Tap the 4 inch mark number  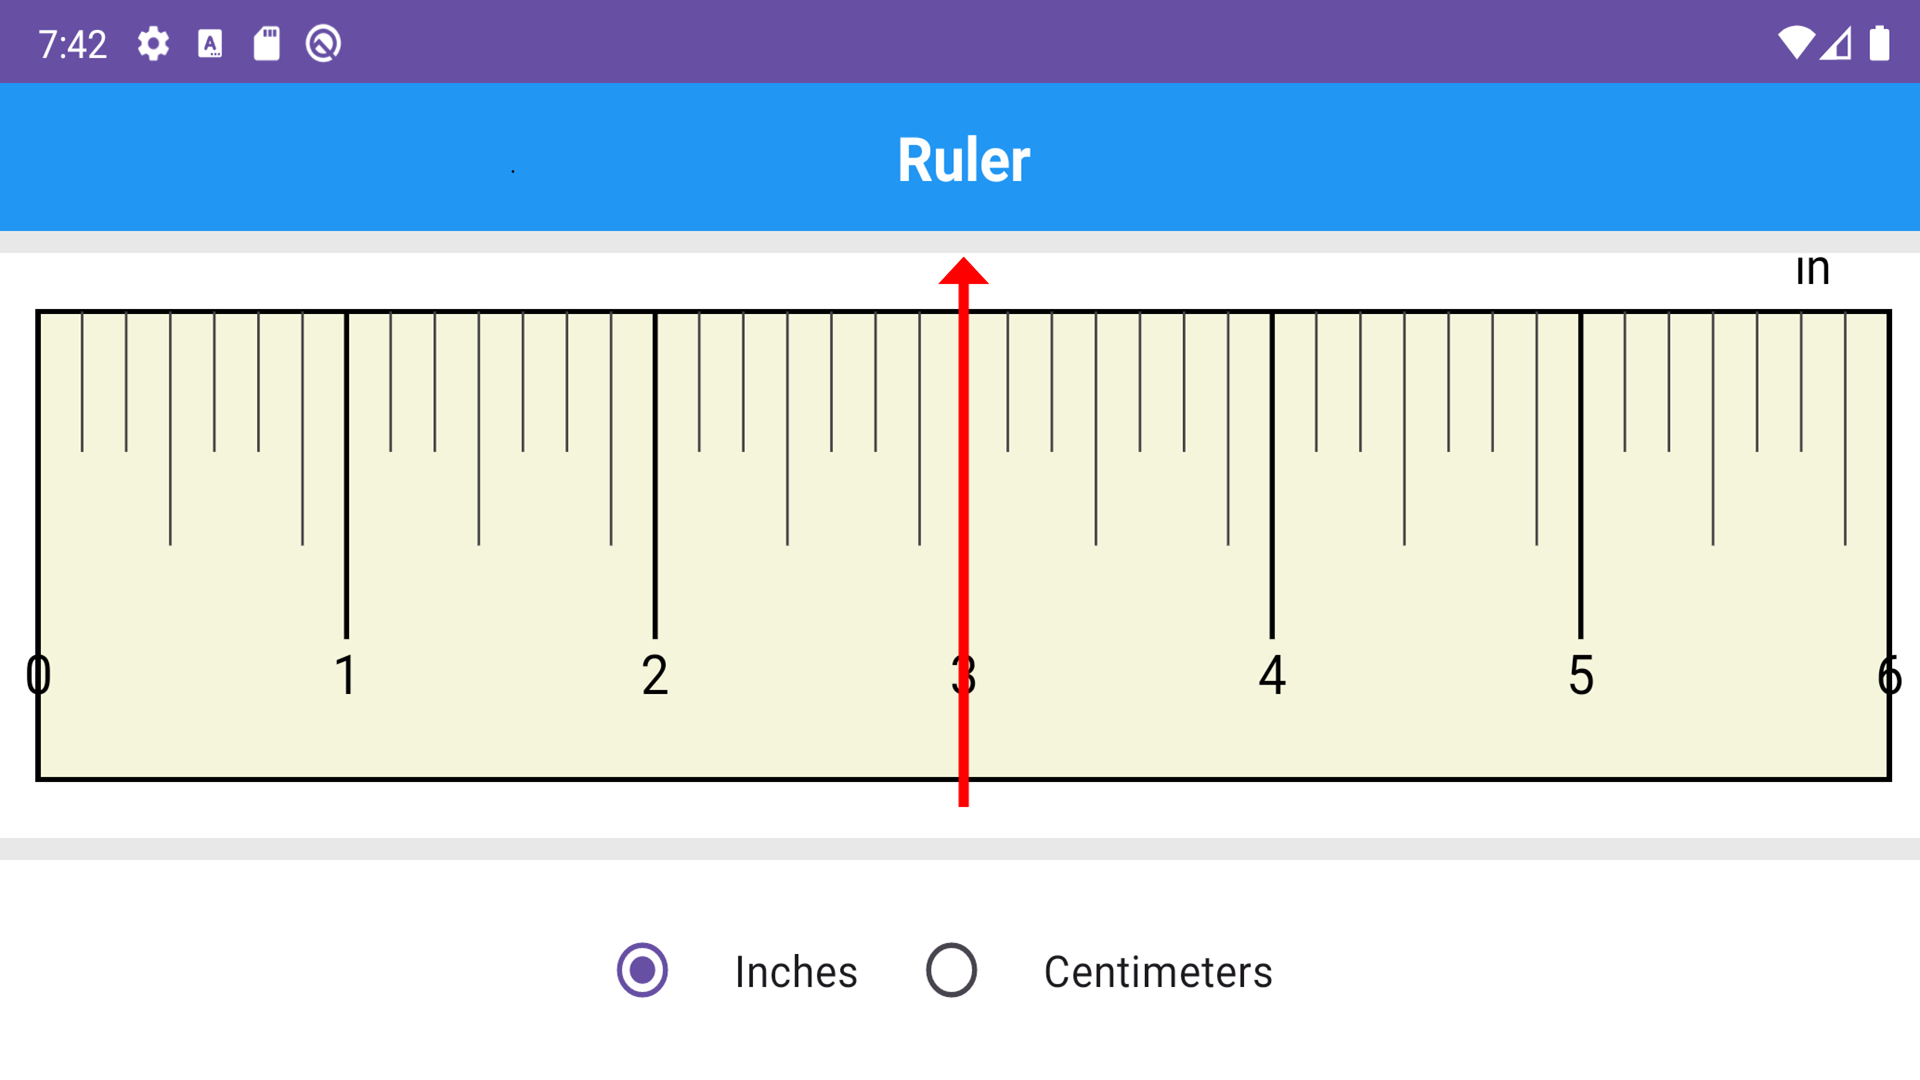1272,676
